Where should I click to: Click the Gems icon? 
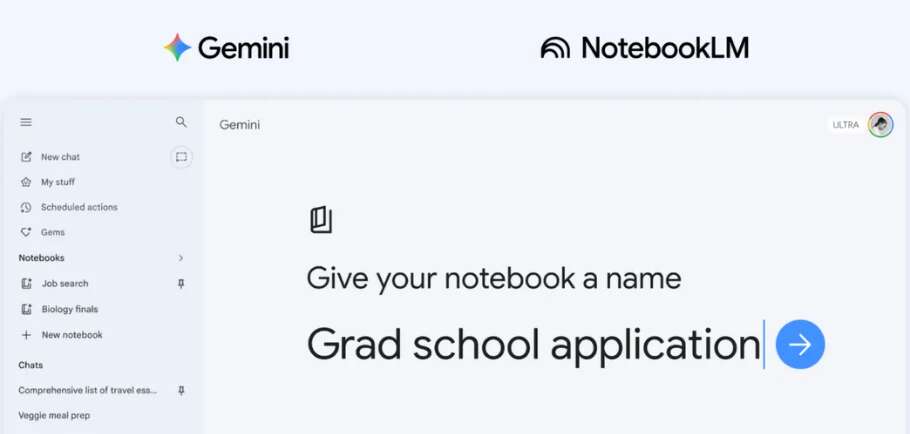coord(26,232)
